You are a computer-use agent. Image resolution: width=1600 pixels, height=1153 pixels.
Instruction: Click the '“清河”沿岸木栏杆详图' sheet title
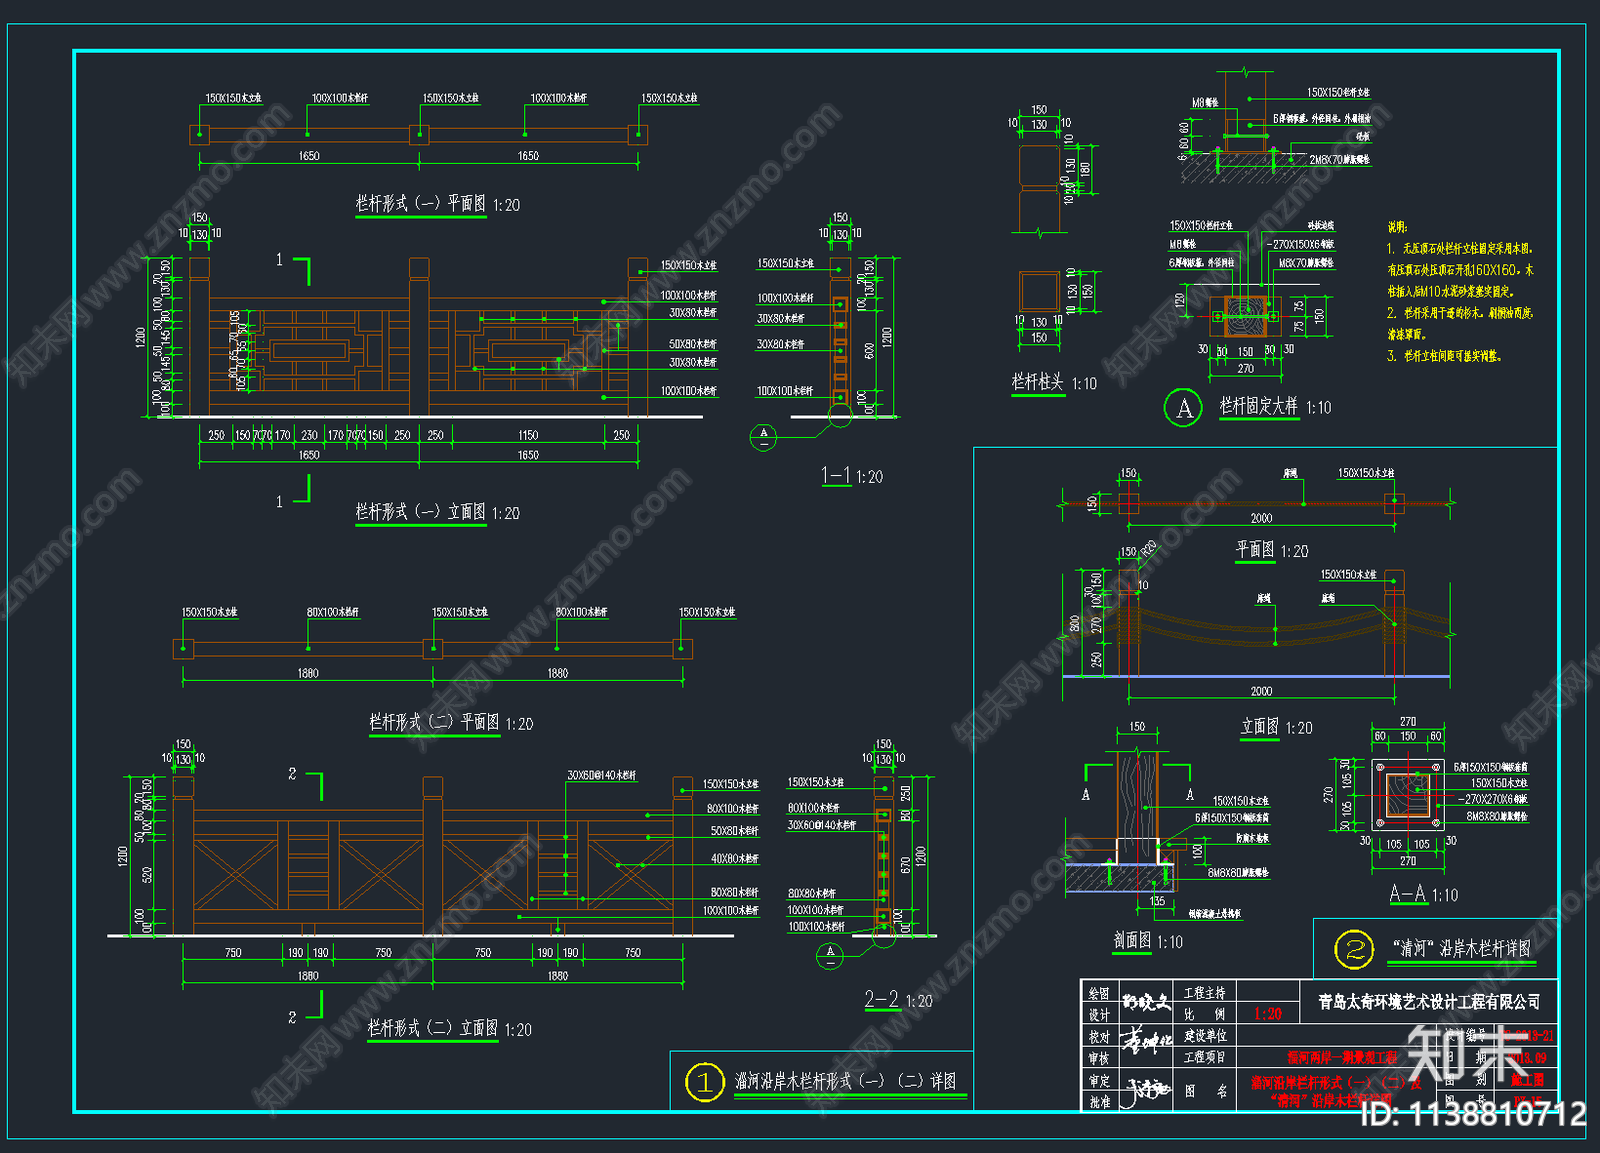1461,948
